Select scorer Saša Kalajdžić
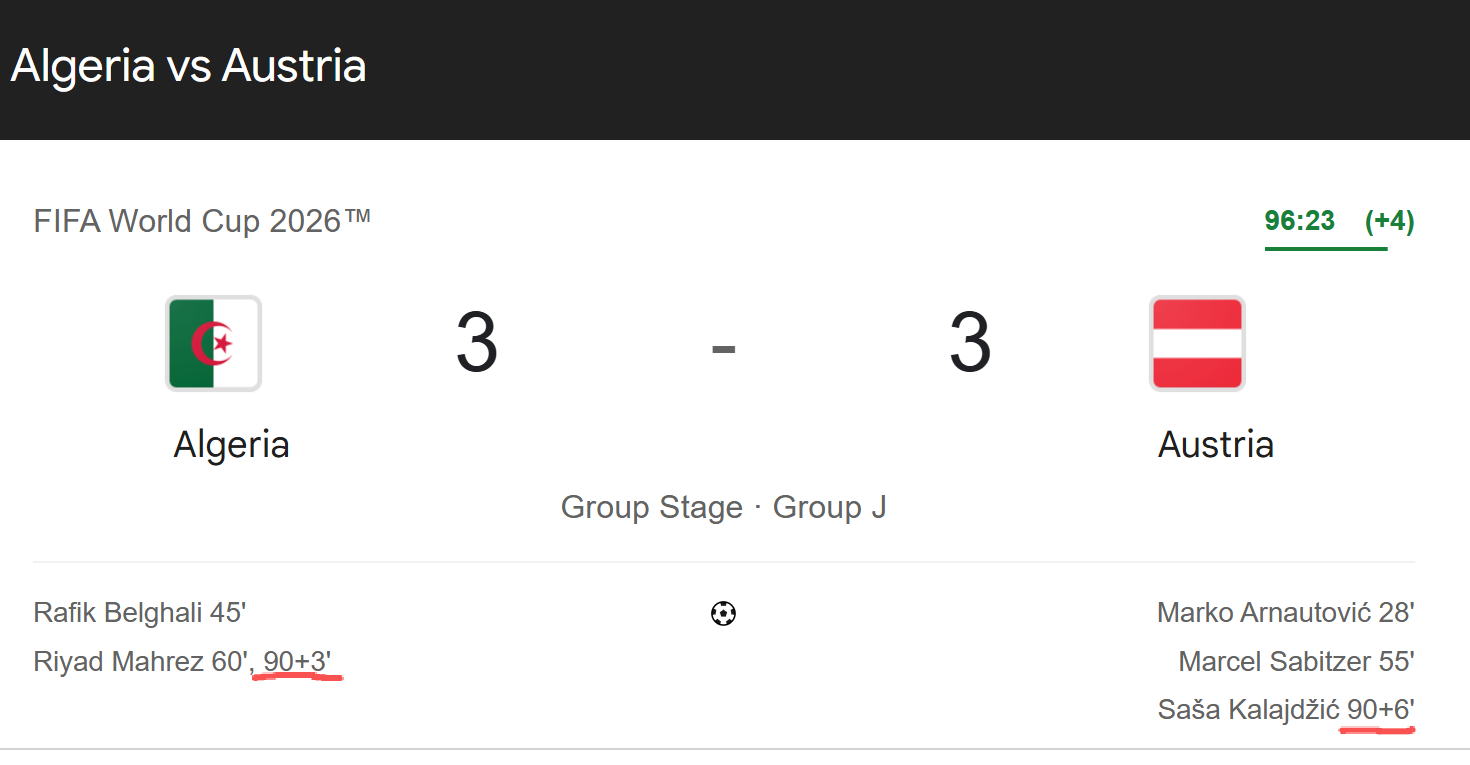This screenshot has width=1470, height=765. pos(1248,710)
